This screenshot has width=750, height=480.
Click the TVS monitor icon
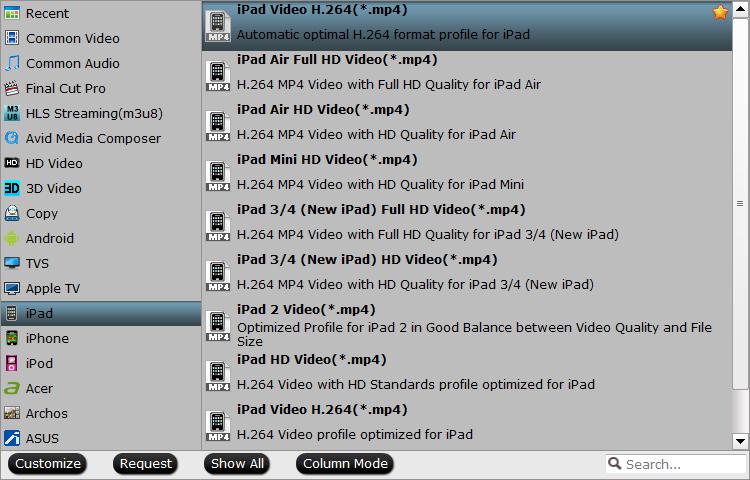[x=11, y=263]
